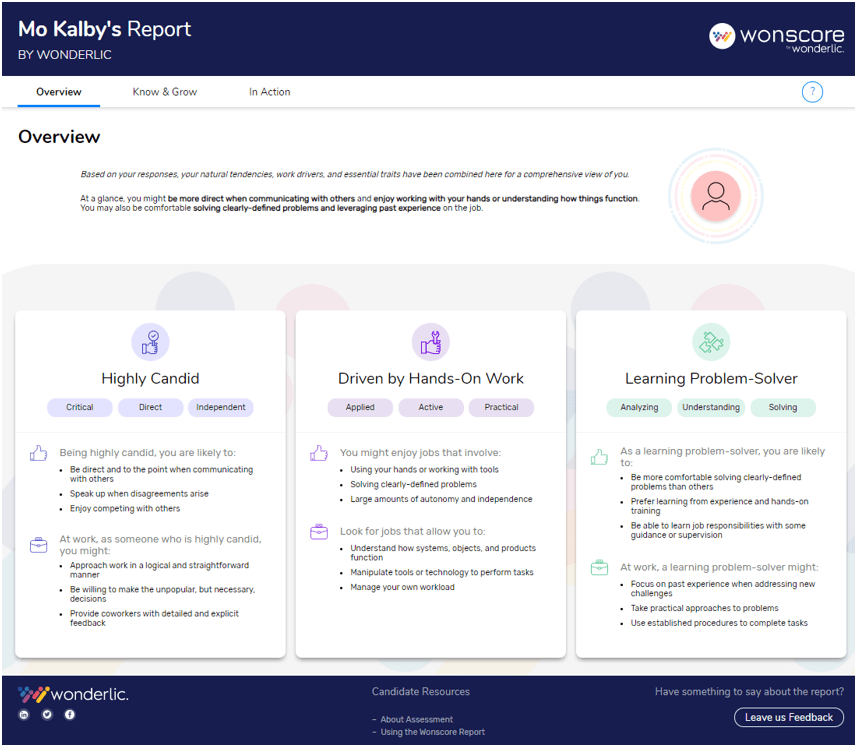Open the About Assessment link
The image size is (857, 746).
[x=416, y=719]
